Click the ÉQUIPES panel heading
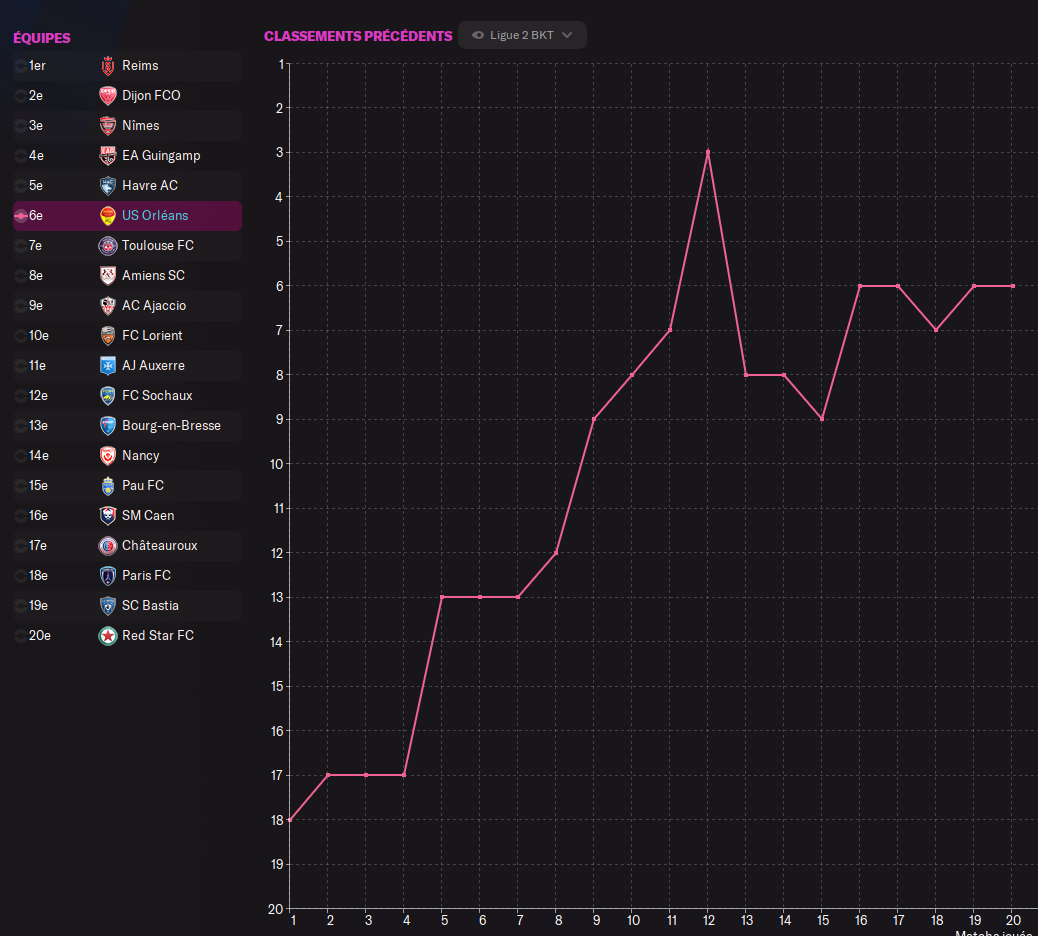The image size is (1038, 936). pos(42,38)
